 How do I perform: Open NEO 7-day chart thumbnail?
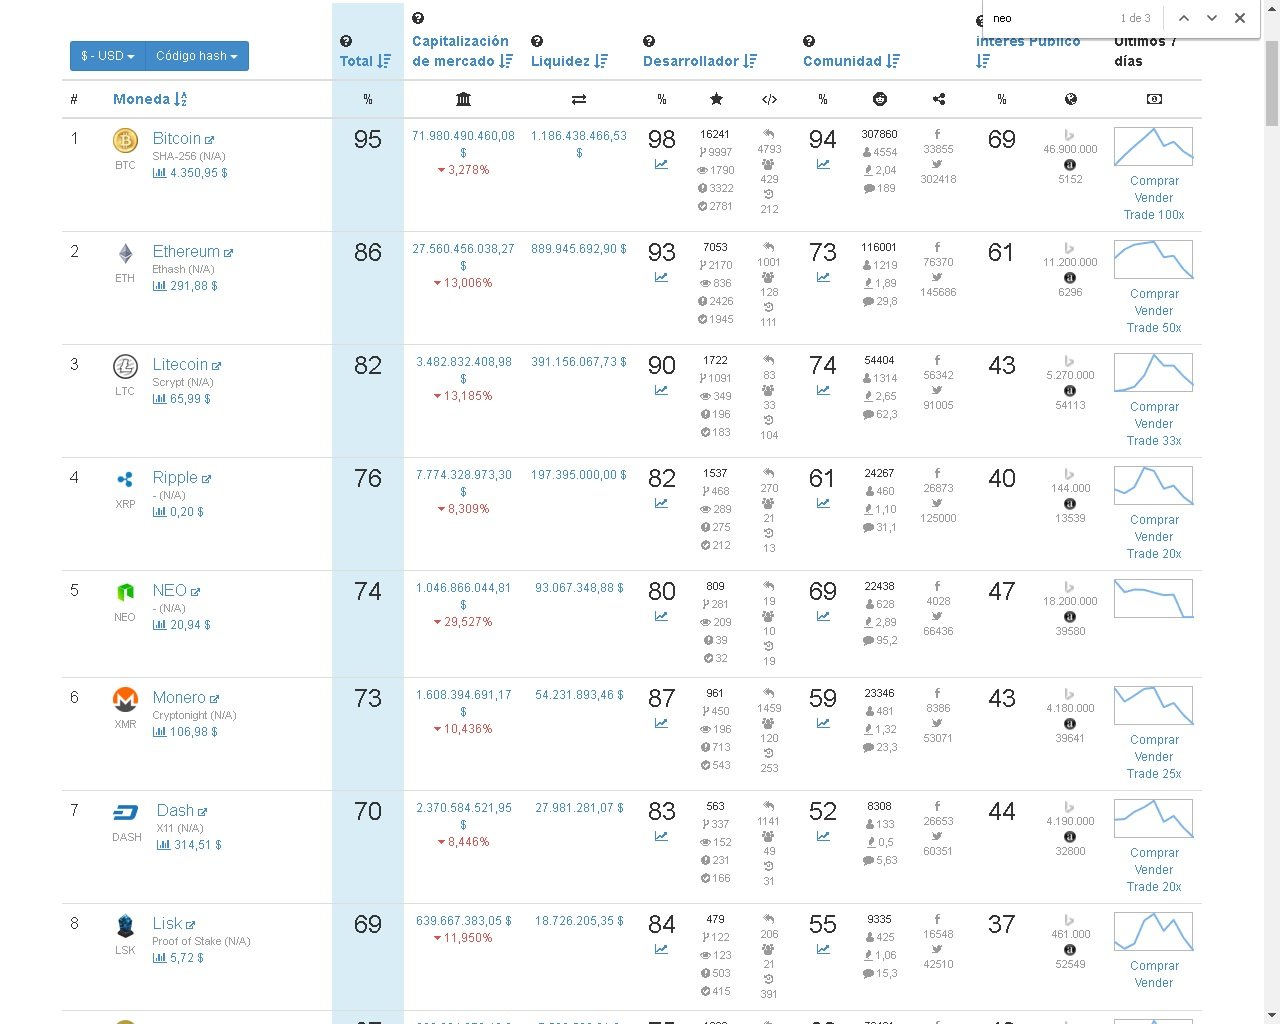click(1153, 598)
